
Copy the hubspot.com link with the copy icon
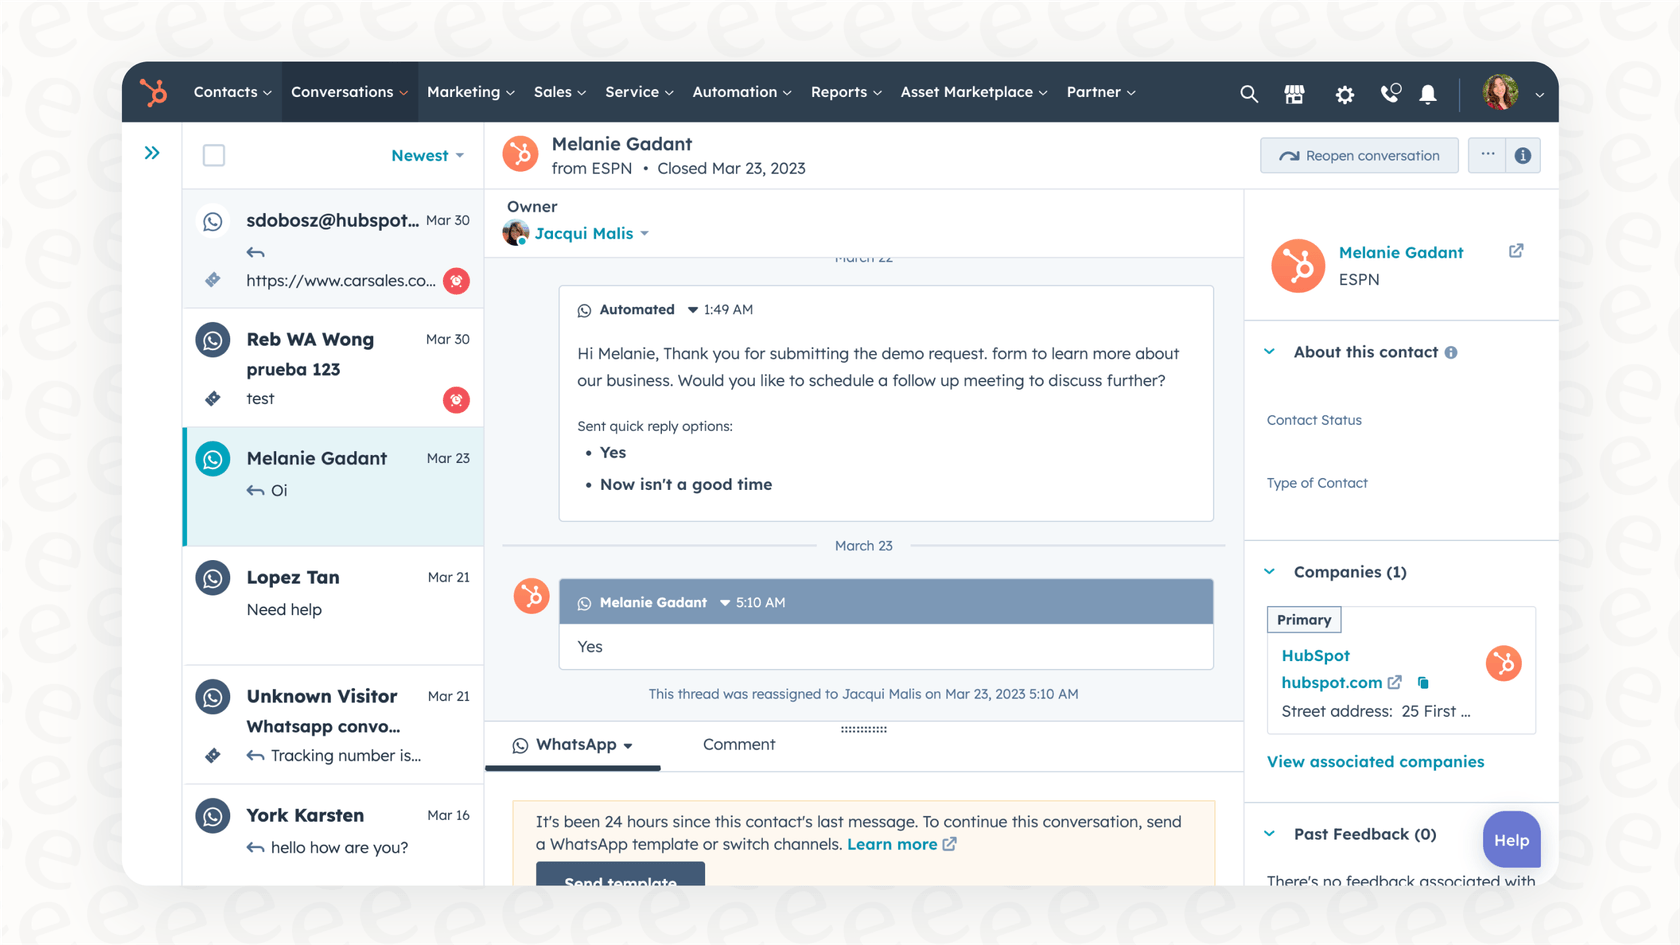pyautogui.click(x=1423, y=682)
